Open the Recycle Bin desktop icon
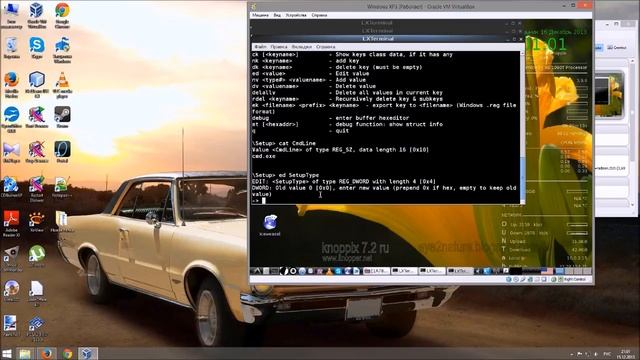The height and width of the screenshot is (360, 640). (11, 46)
